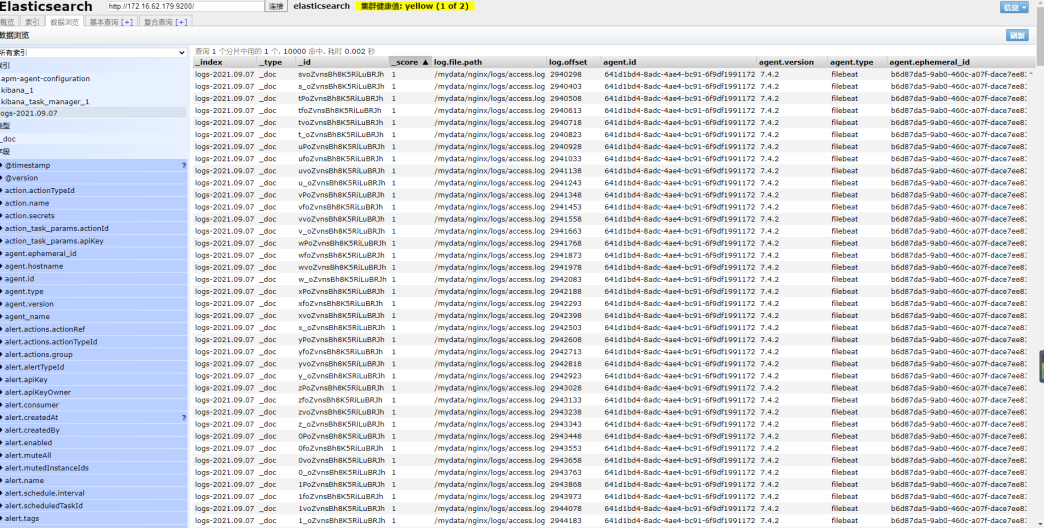Sort by the _index column header
This screenshot has height=528, width=1044.
click(224, 62)
